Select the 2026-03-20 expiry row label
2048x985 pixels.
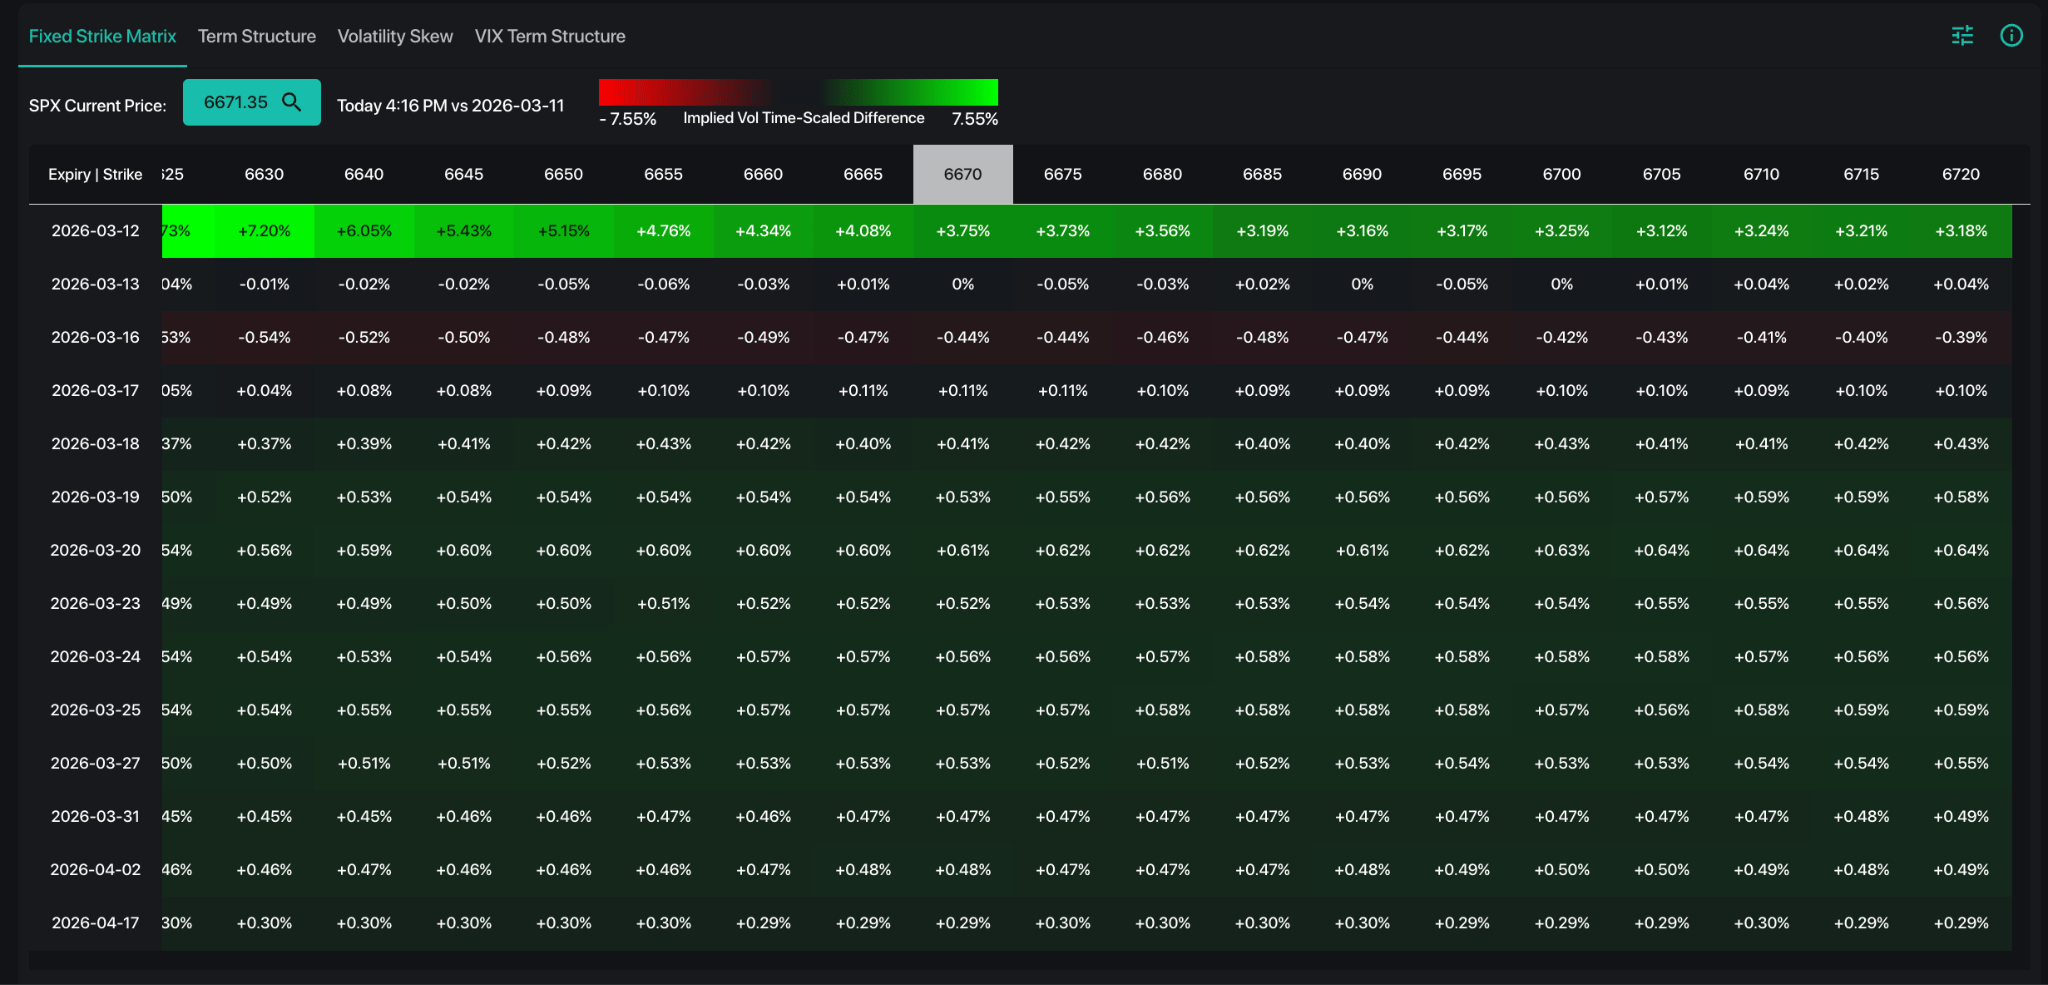95,550
